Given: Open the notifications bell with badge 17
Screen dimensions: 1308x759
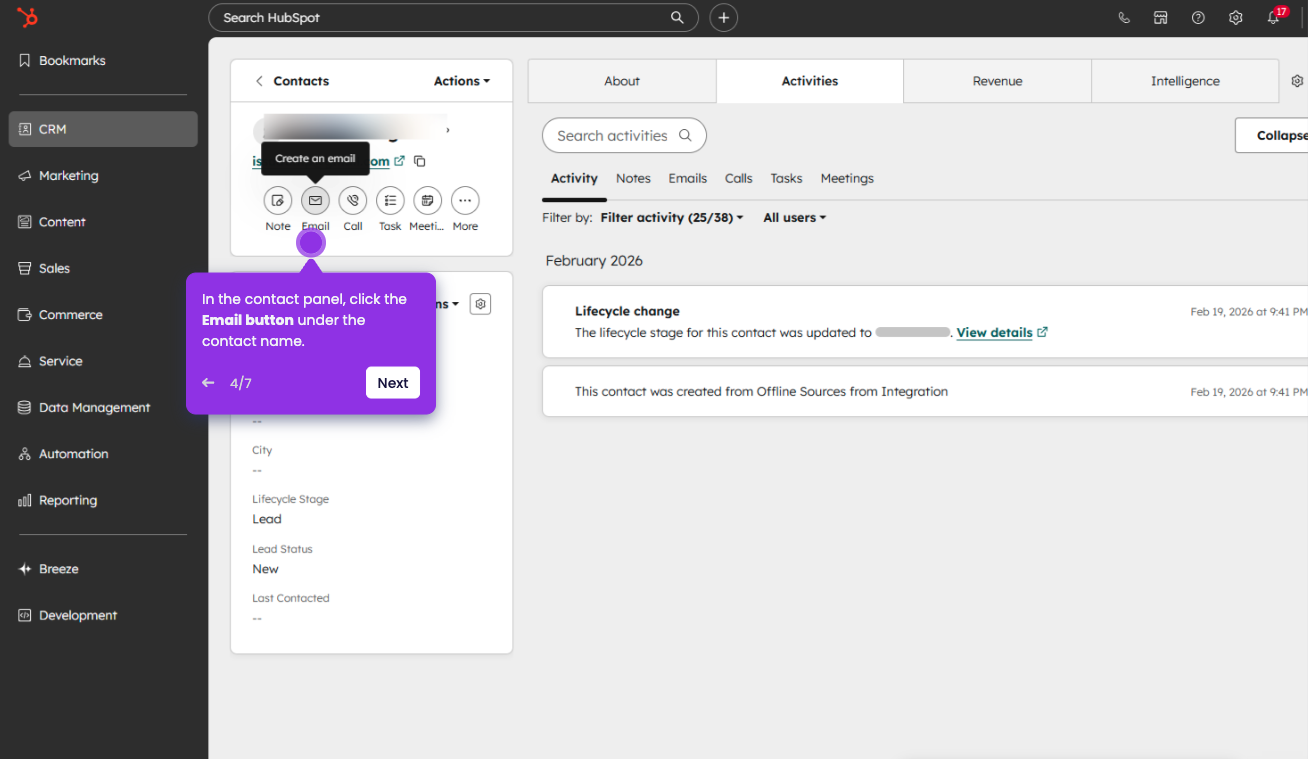Looking at the screenshot, I should (1274, 17).
